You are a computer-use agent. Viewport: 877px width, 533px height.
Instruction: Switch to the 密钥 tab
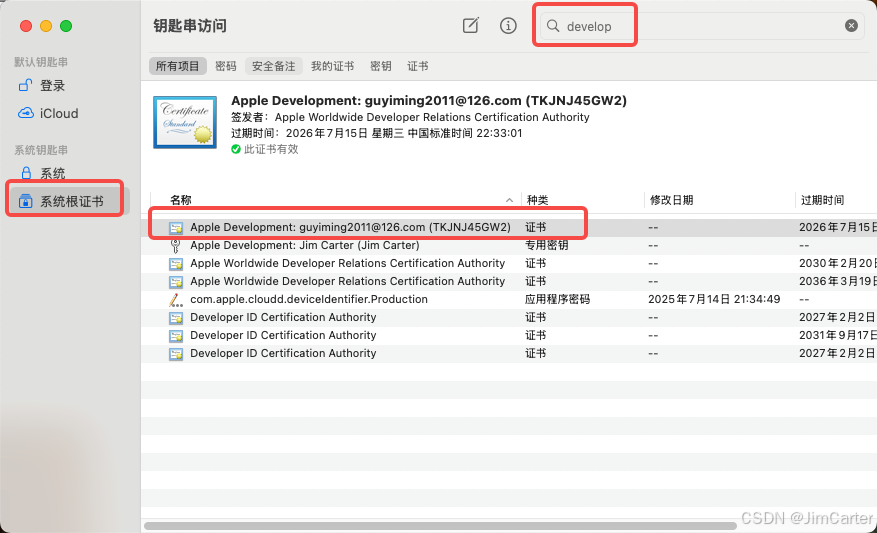pos(381,66)
